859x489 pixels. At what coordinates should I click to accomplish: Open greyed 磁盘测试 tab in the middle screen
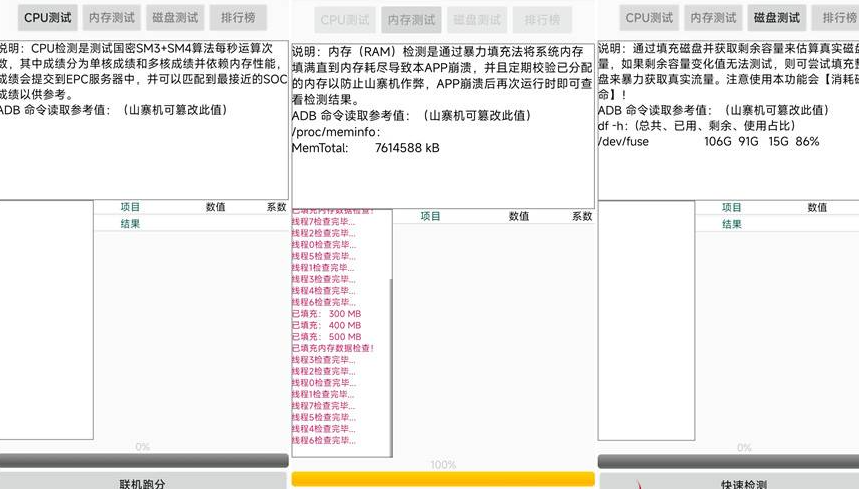click(477, 20)
